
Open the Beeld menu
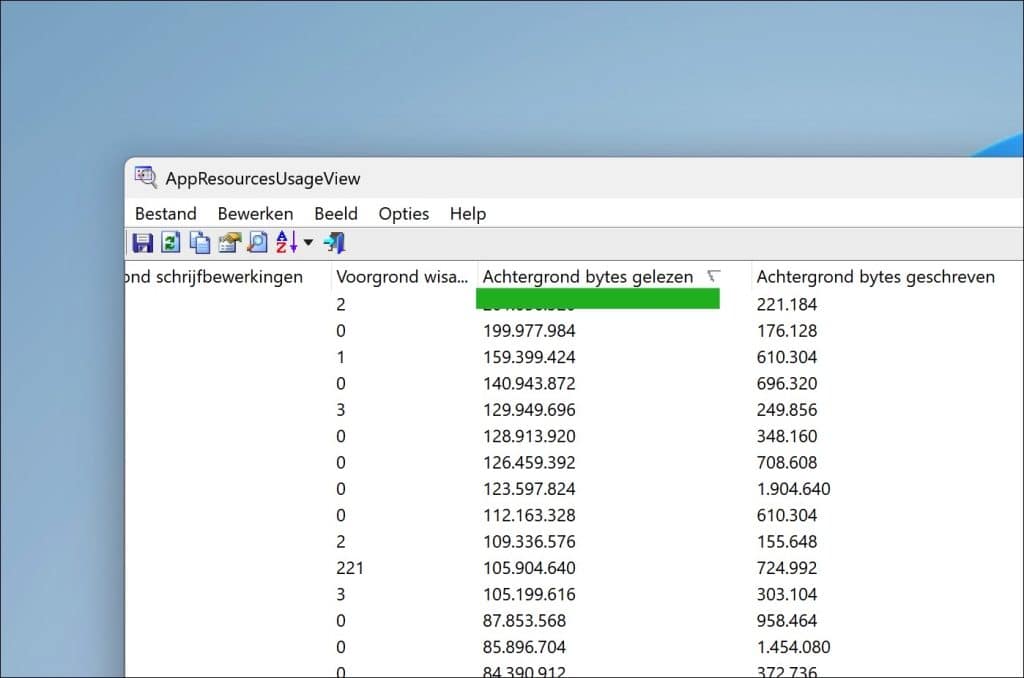pos(336,214)
